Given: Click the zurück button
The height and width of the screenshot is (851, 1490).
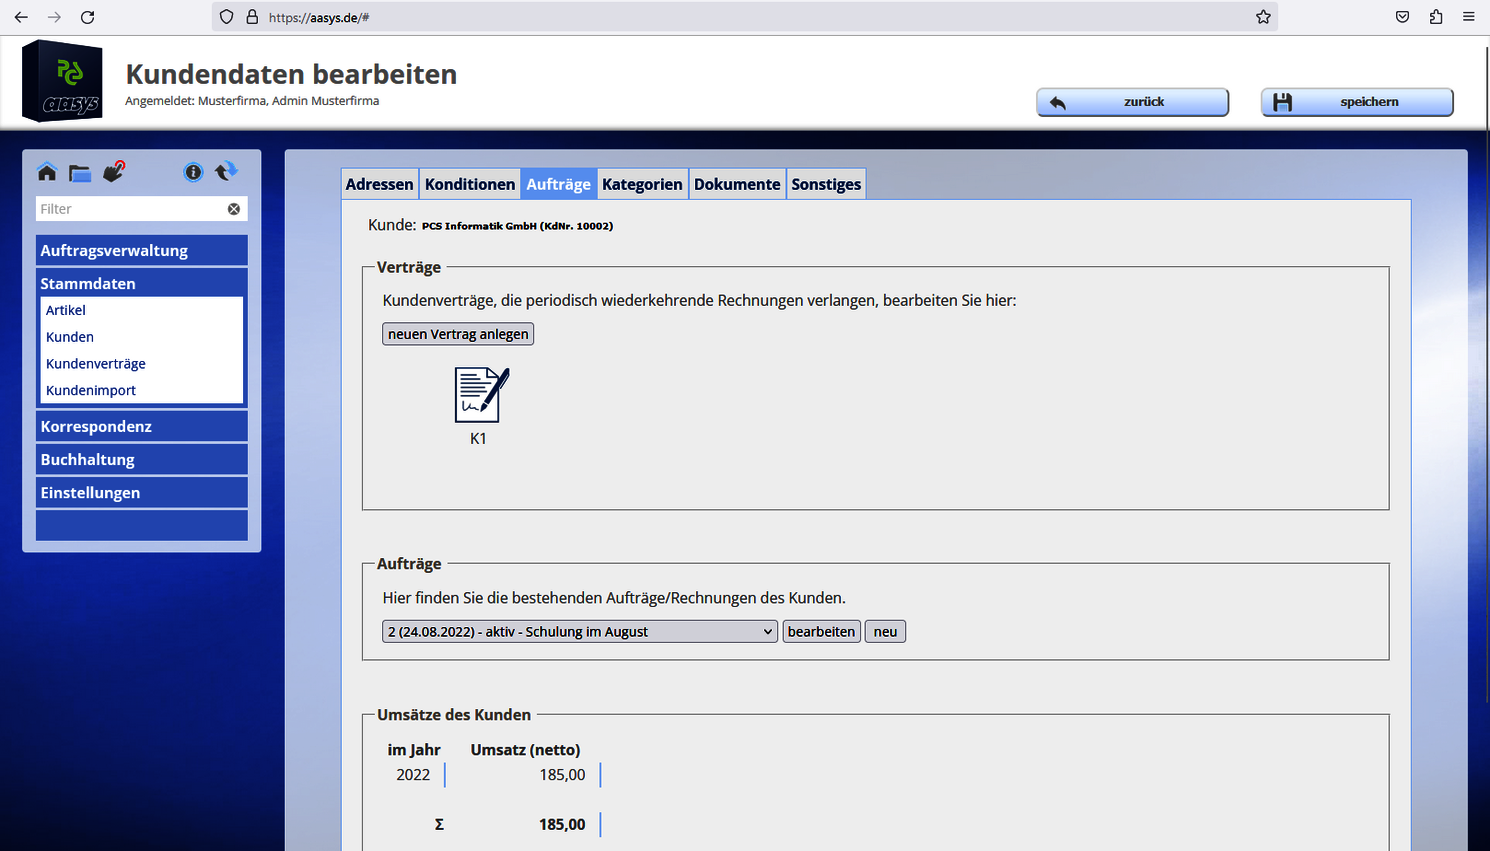Looking at the screenshot, I should coord(1132,102).
